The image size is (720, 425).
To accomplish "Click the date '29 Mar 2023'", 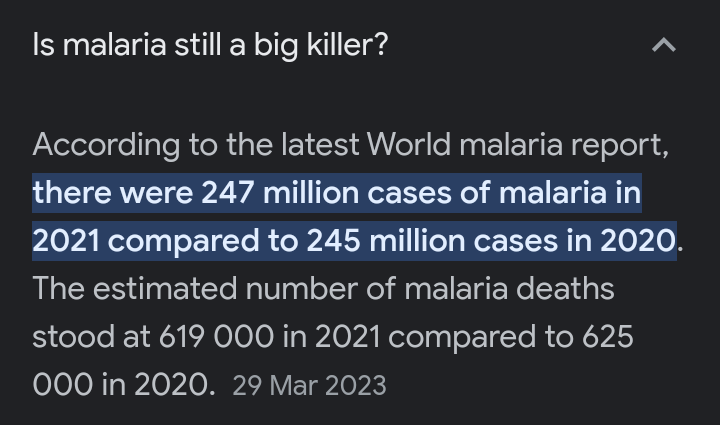I will (x=309, y=386).
